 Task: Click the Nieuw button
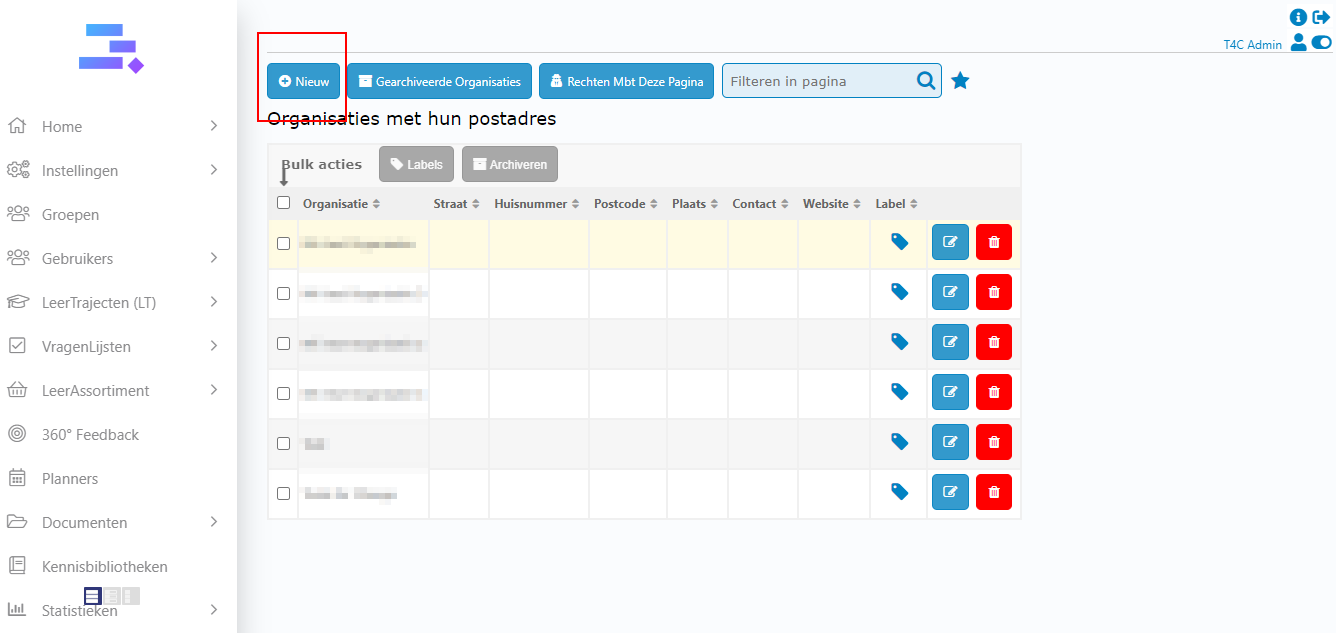click(304, 81)
